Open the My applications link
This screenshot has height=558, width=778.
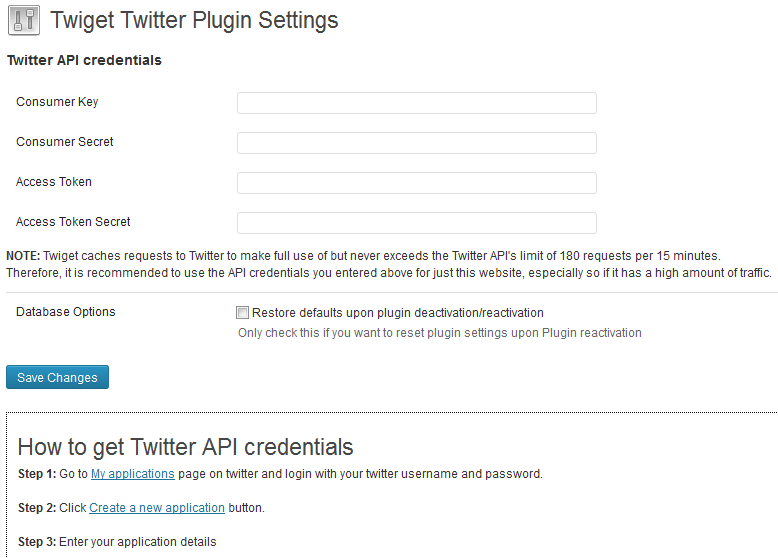[x=132, y=474]
